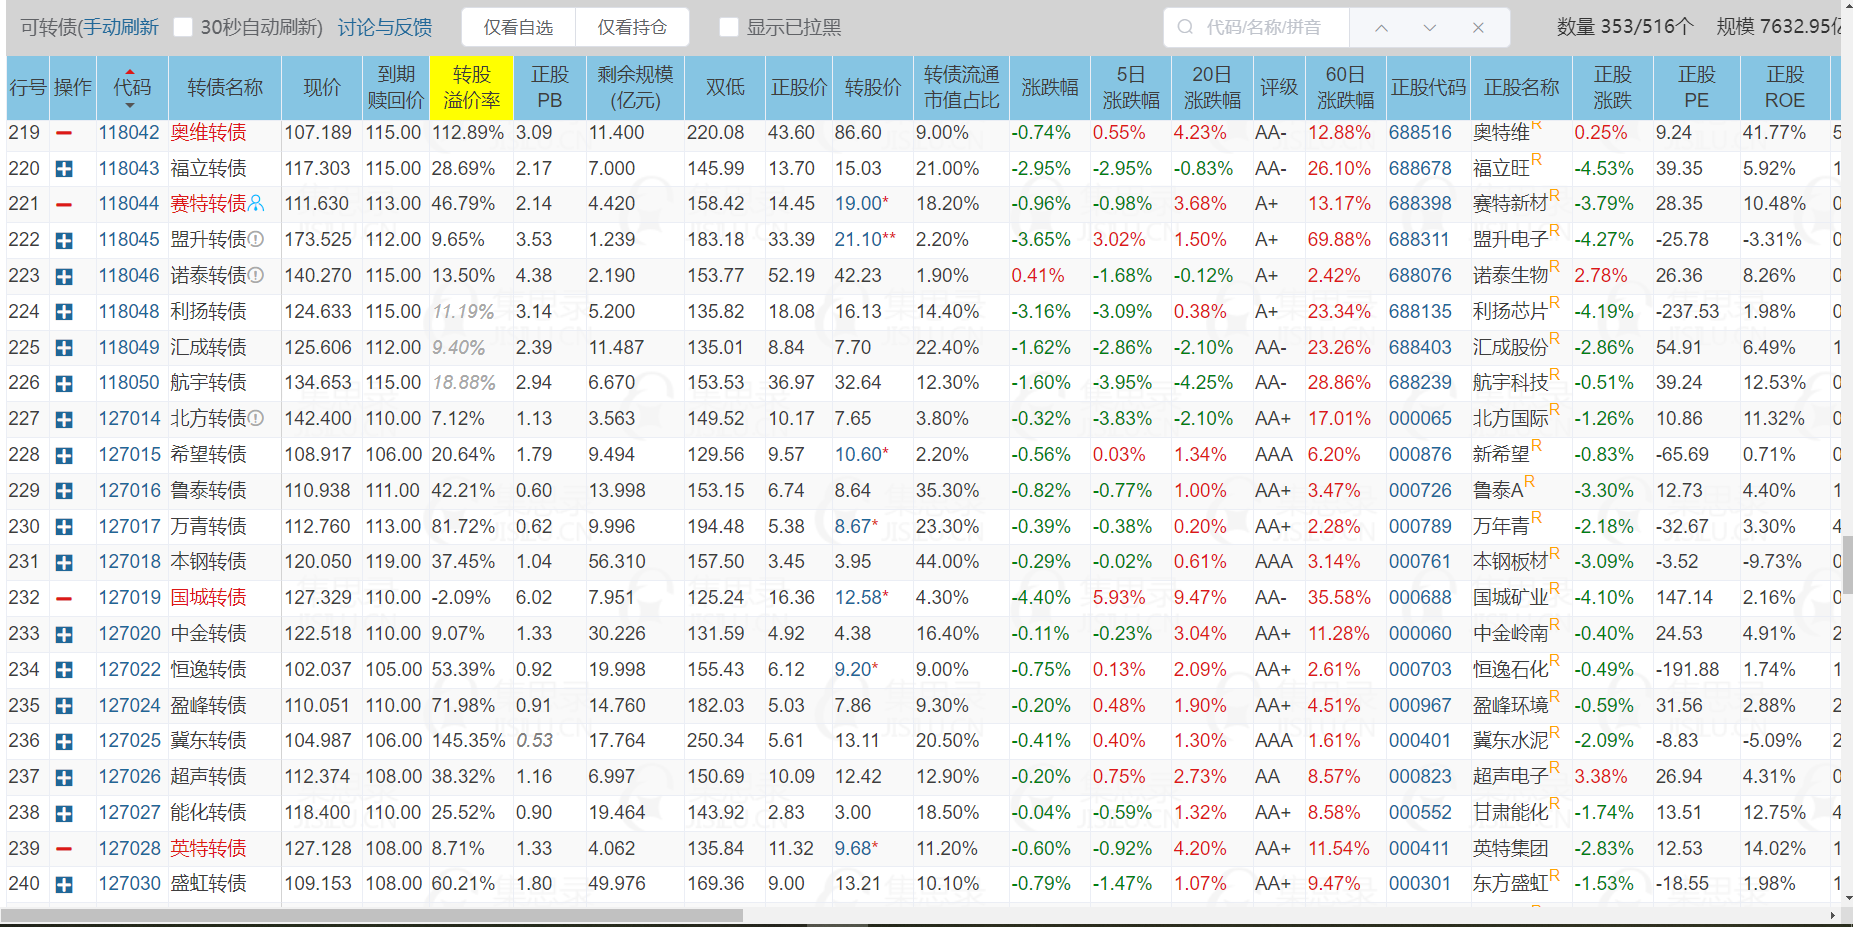Open the info icon beside 盟升转债
The height and width of the screenshot is (927, 1853).
[256, 240]
